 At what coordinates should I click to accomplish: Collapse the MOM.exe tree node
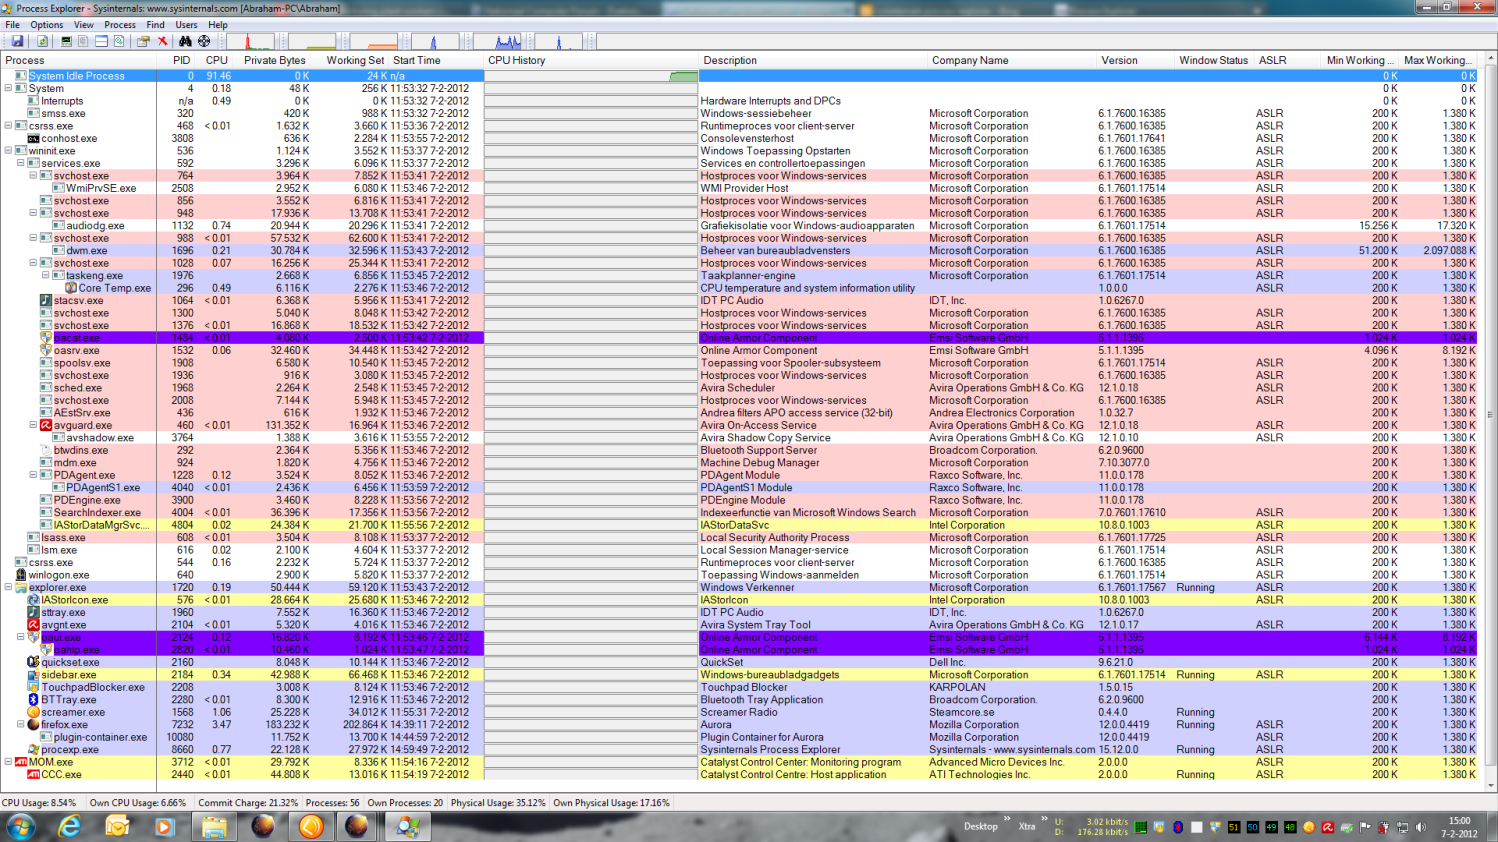point(8,762)
